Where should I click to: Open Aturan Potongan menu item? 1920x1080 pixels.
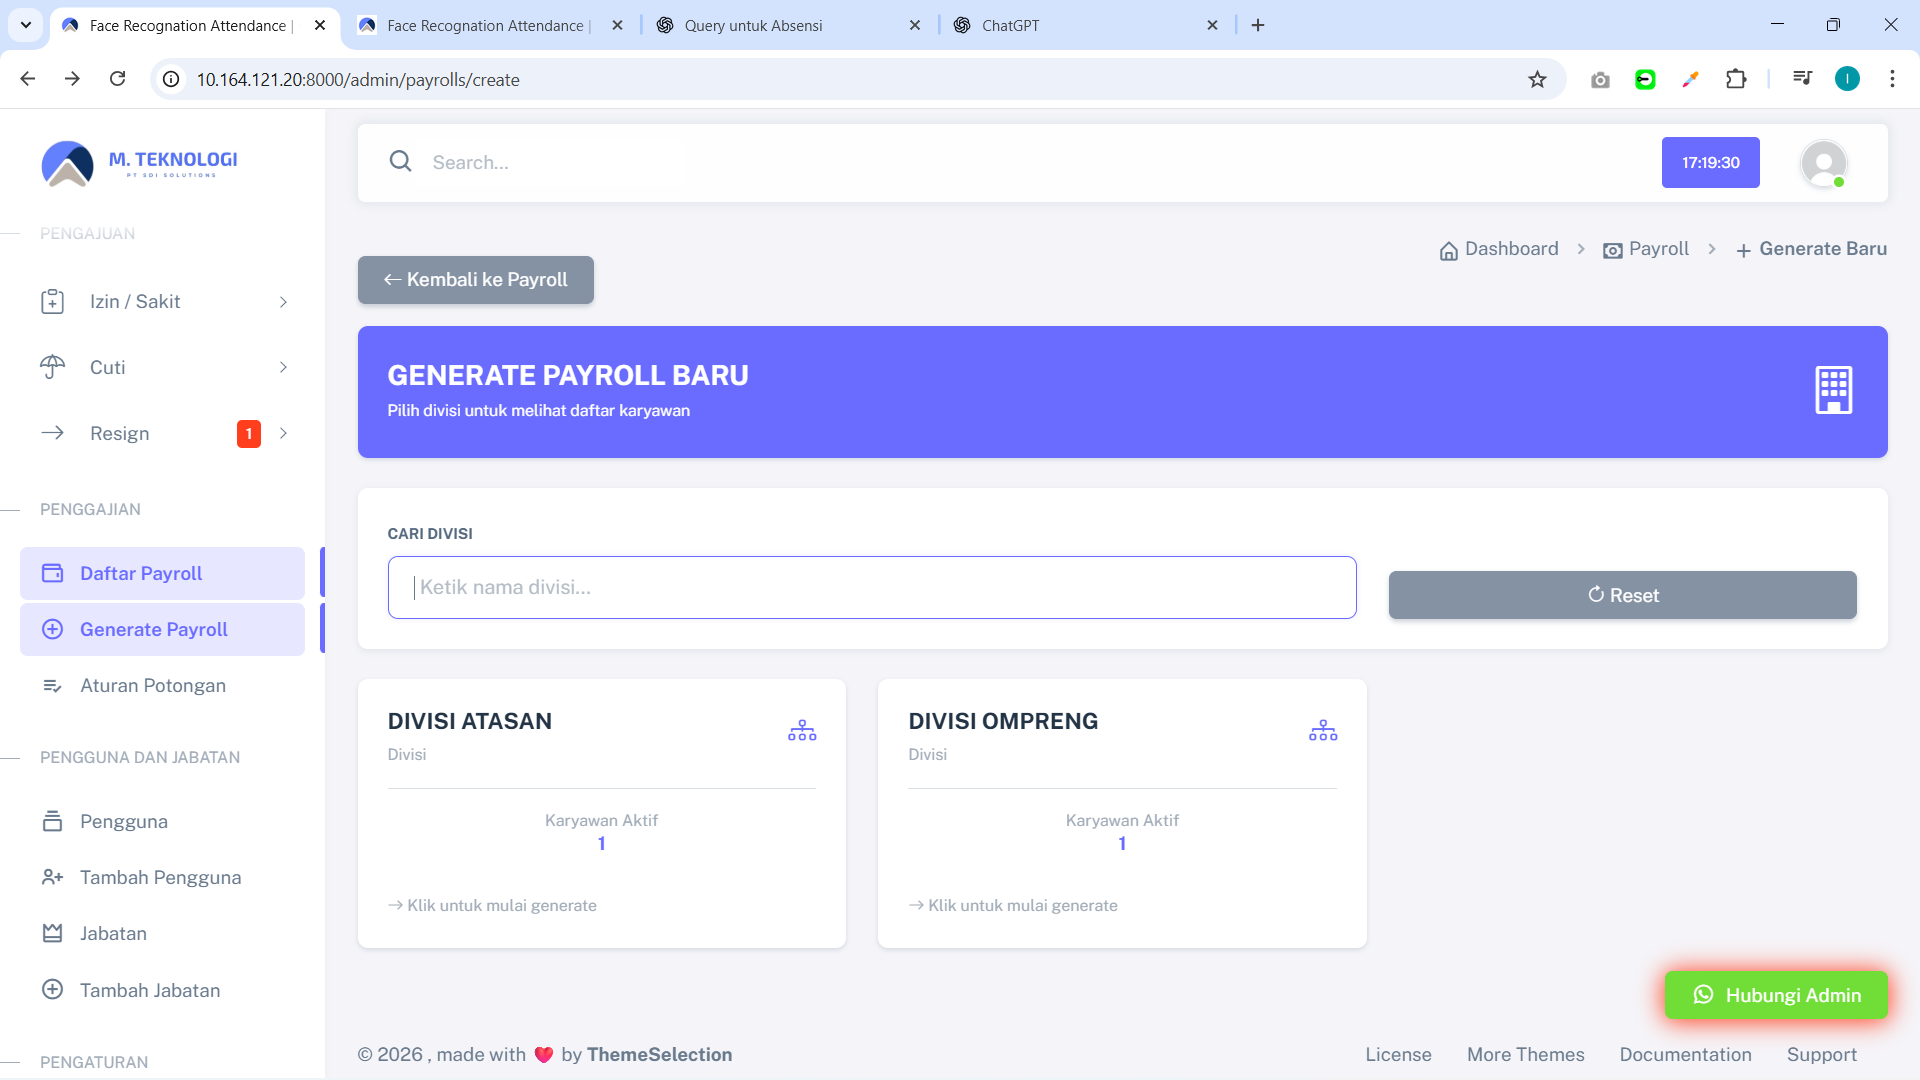(x=152, y=686)
